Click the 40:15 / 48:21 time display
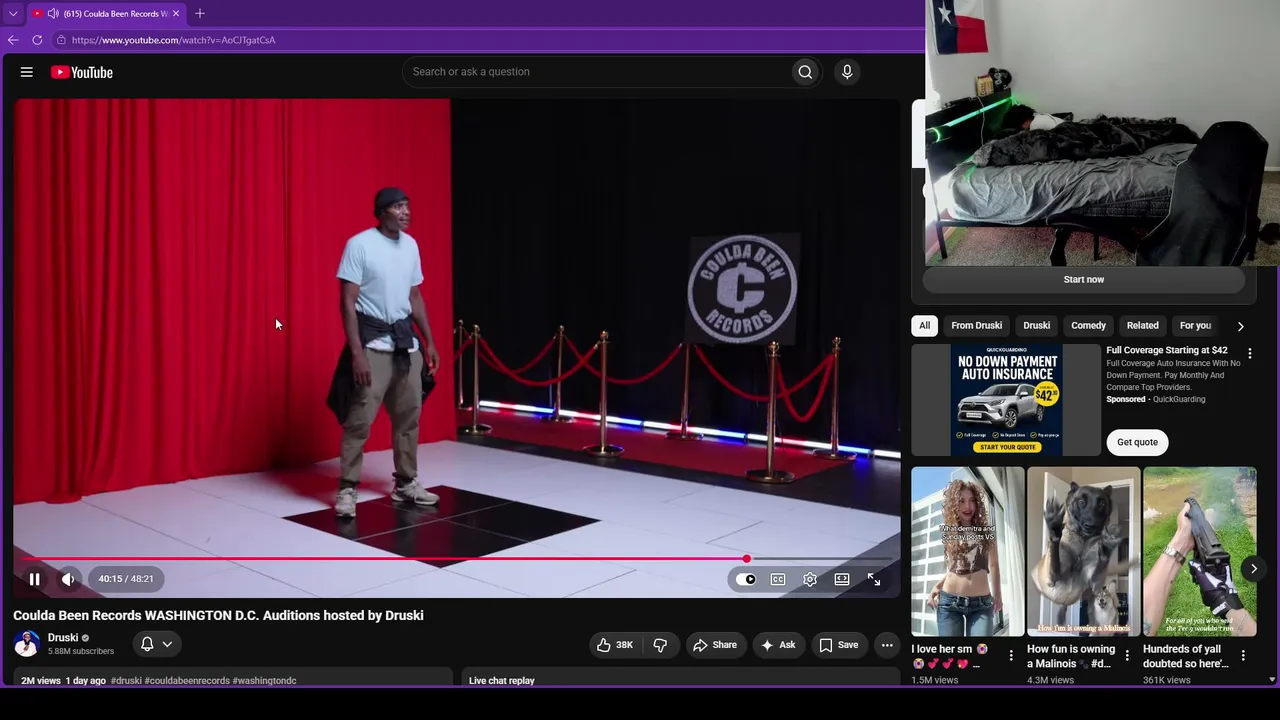Viewport: 1280px width, 720px height. click(x=126, y=579)
